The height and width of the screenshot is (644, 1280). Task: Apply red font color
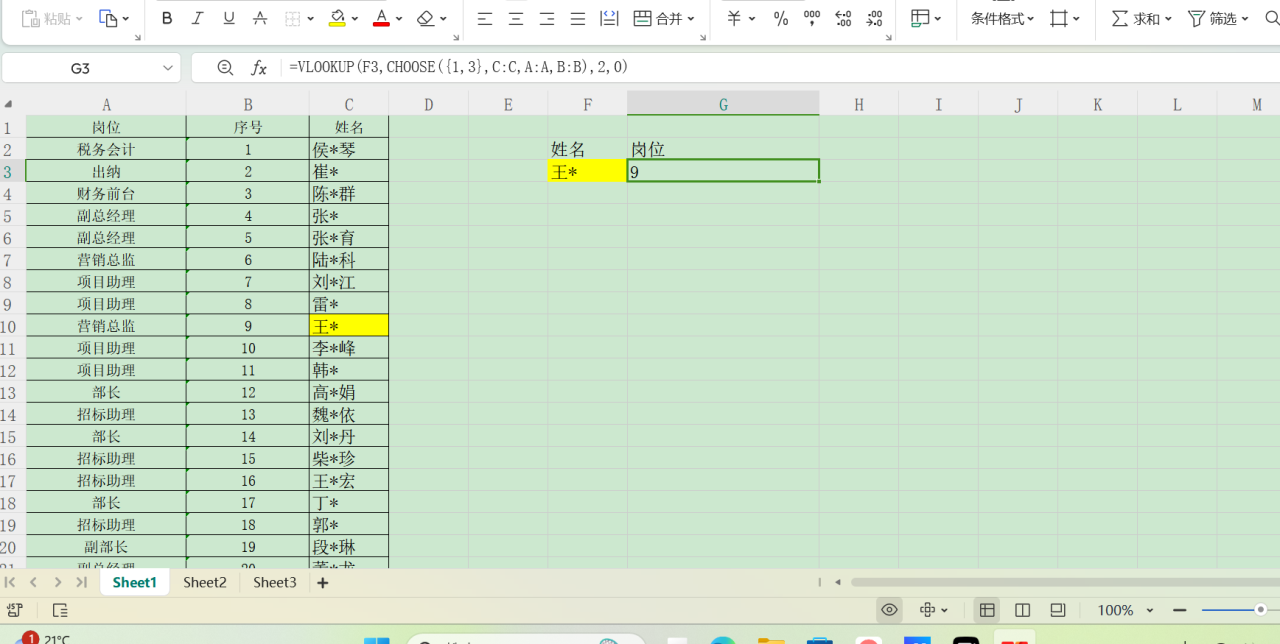[x=381, y=18]
